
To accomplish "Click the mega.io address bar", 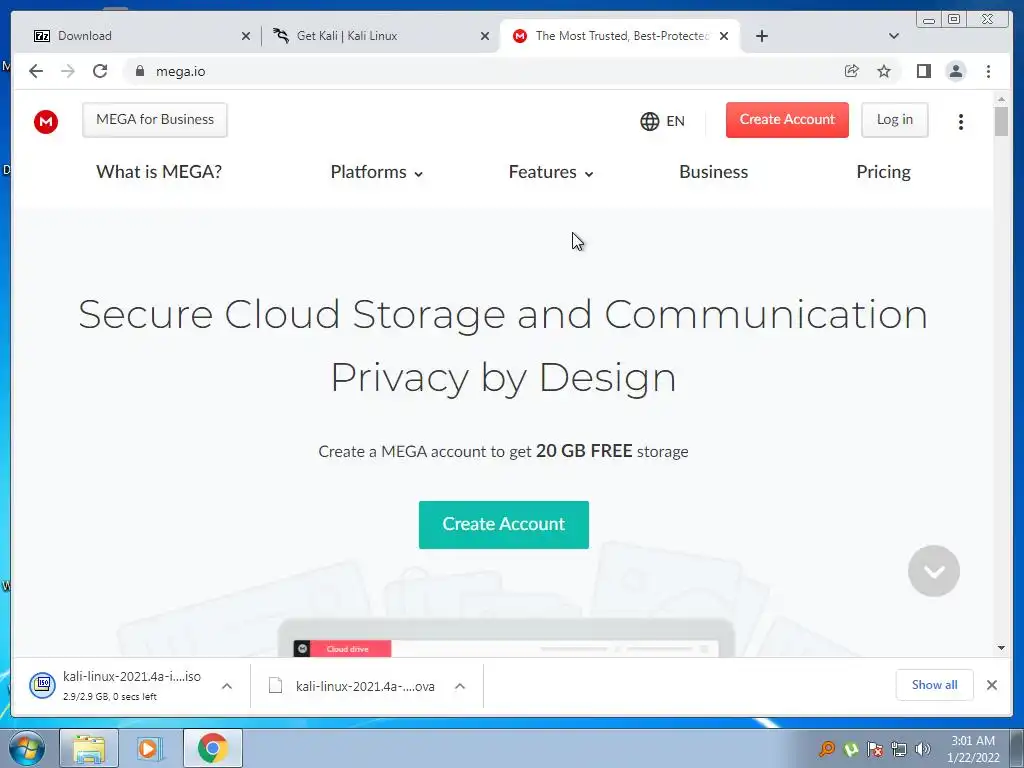I will [483, 71].
